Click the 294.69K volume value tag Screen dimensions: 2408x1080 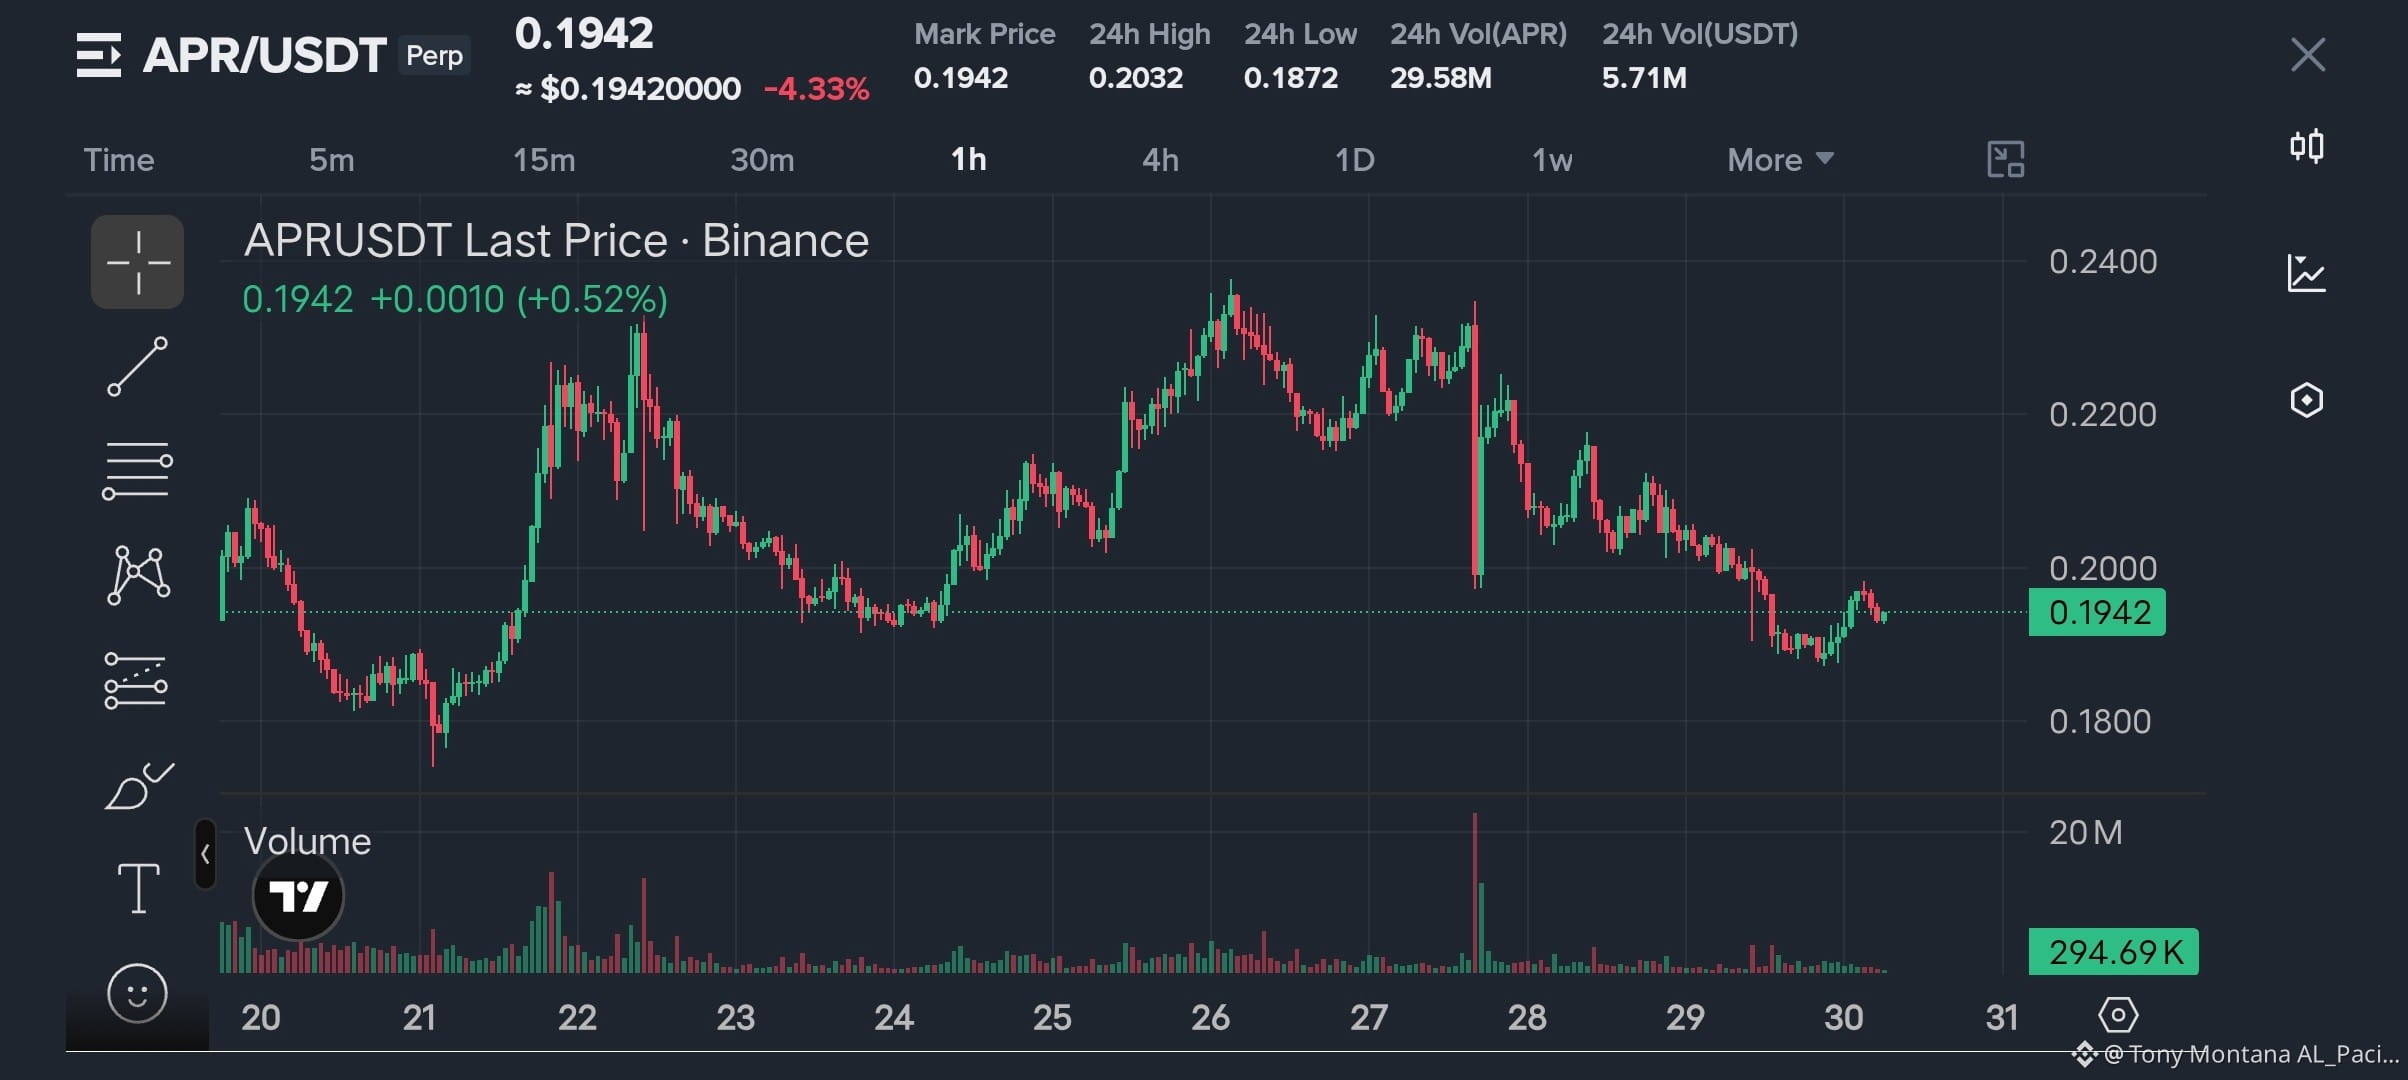2113,952
